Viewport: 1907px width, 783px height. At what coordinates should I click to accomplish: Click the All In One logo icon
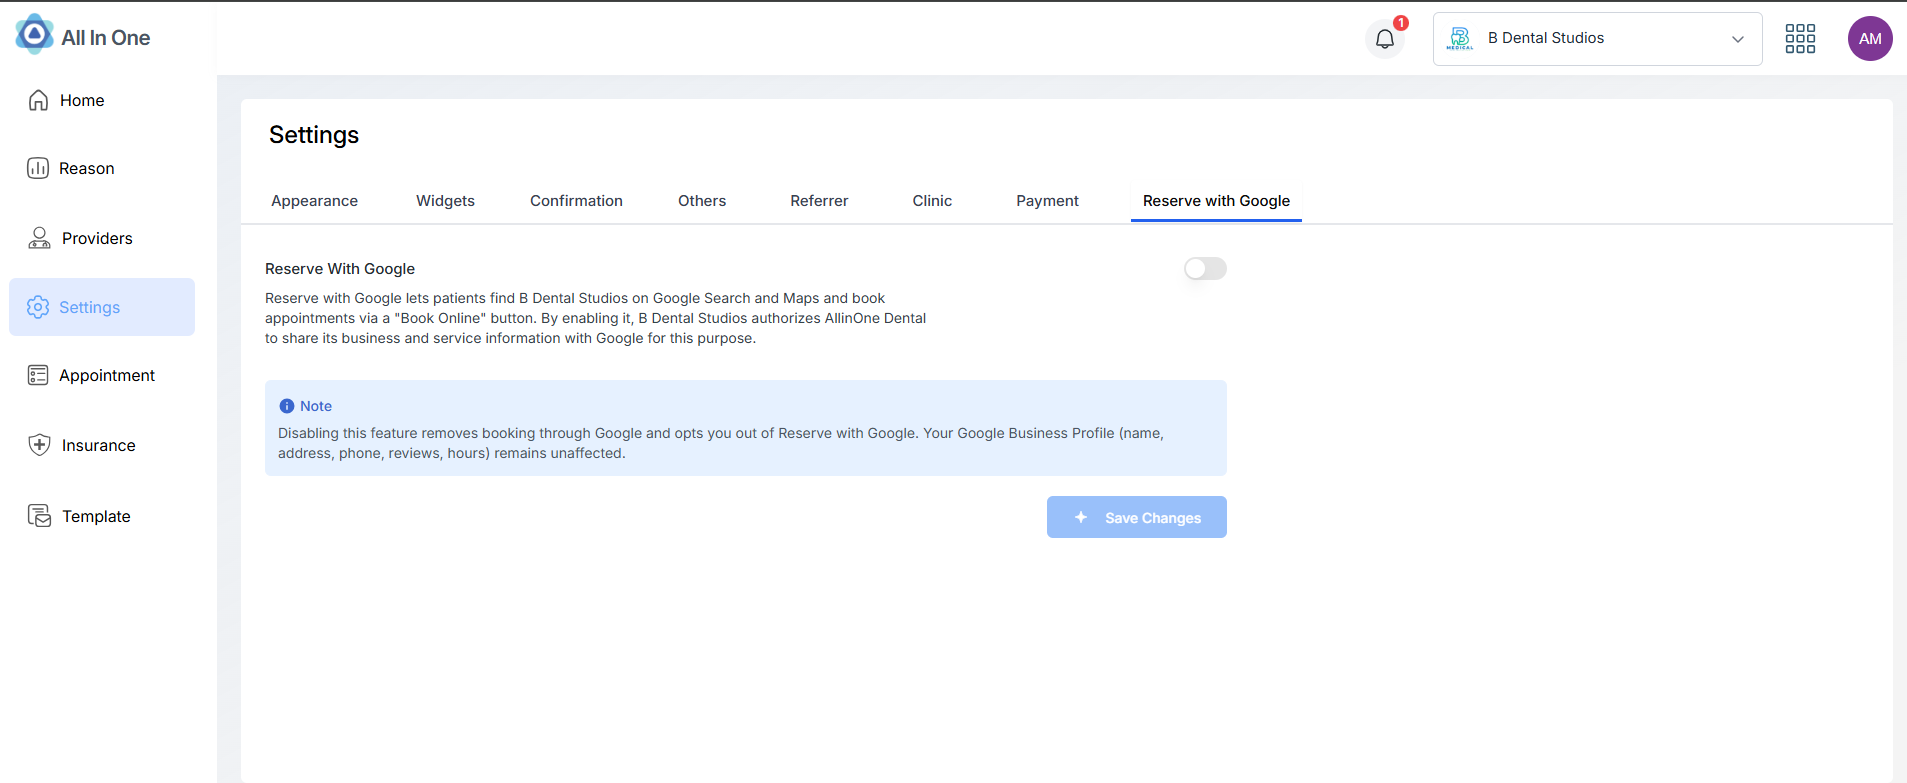click(x=34, y=34)
